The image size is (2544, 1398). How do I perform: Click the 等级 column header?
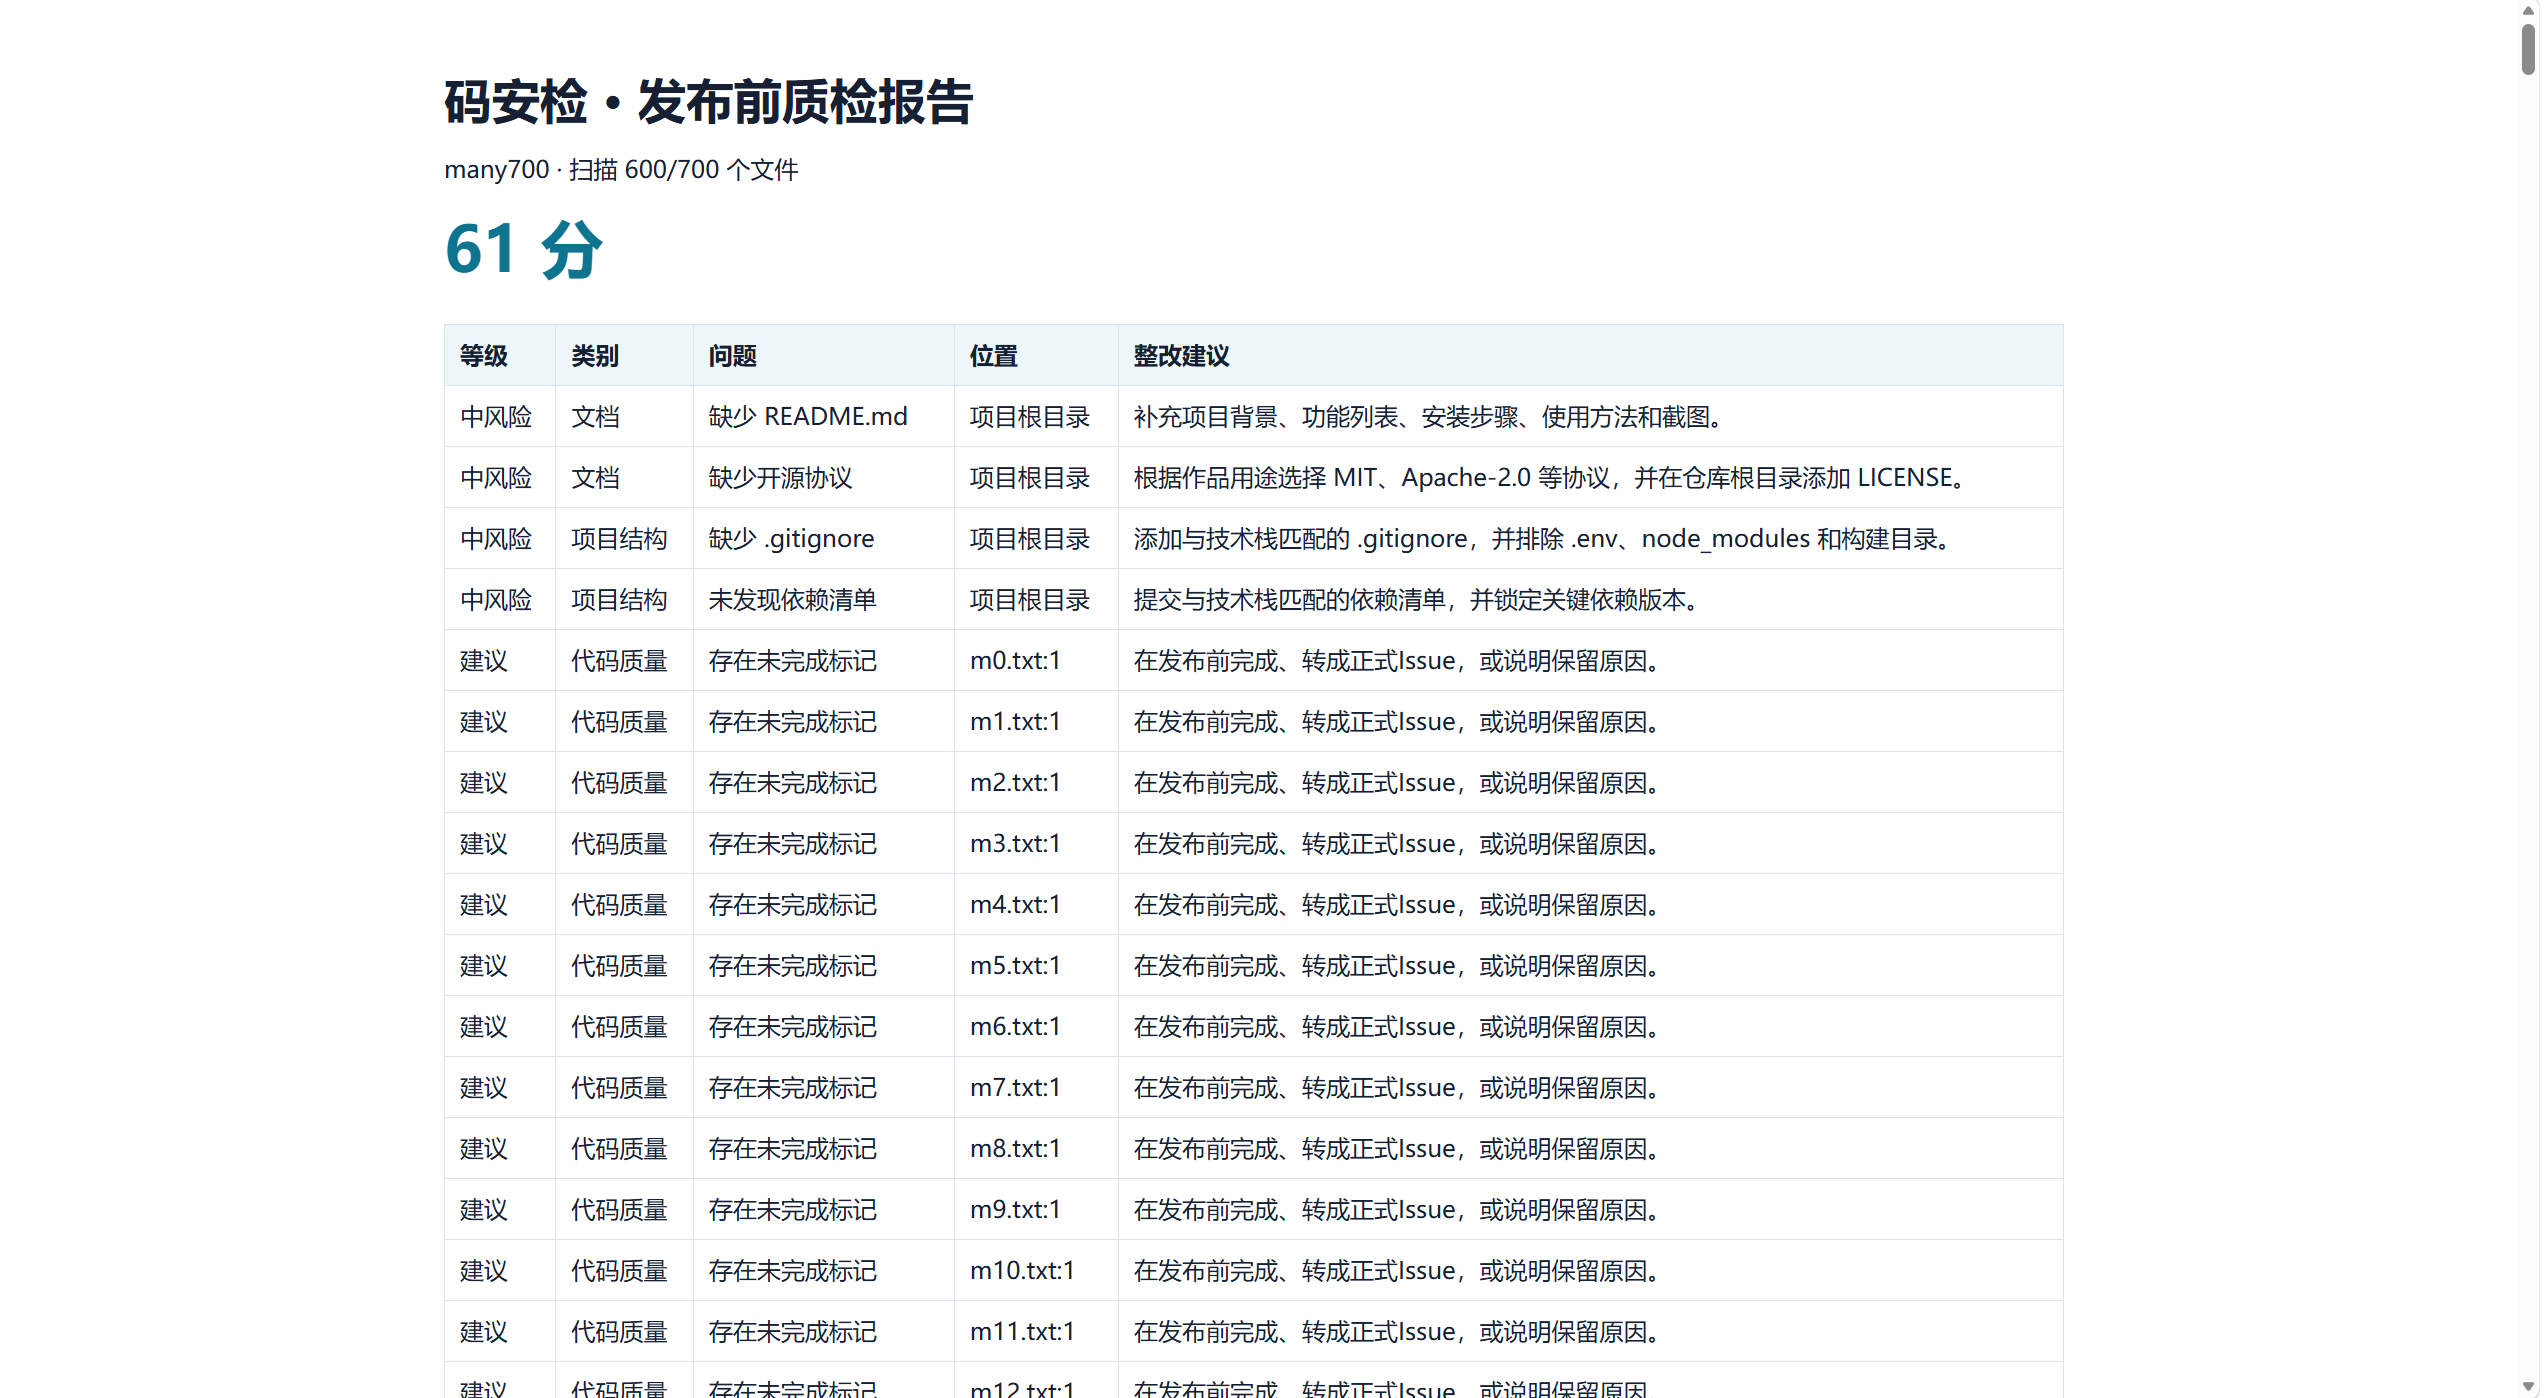click(x=500, y=355)
